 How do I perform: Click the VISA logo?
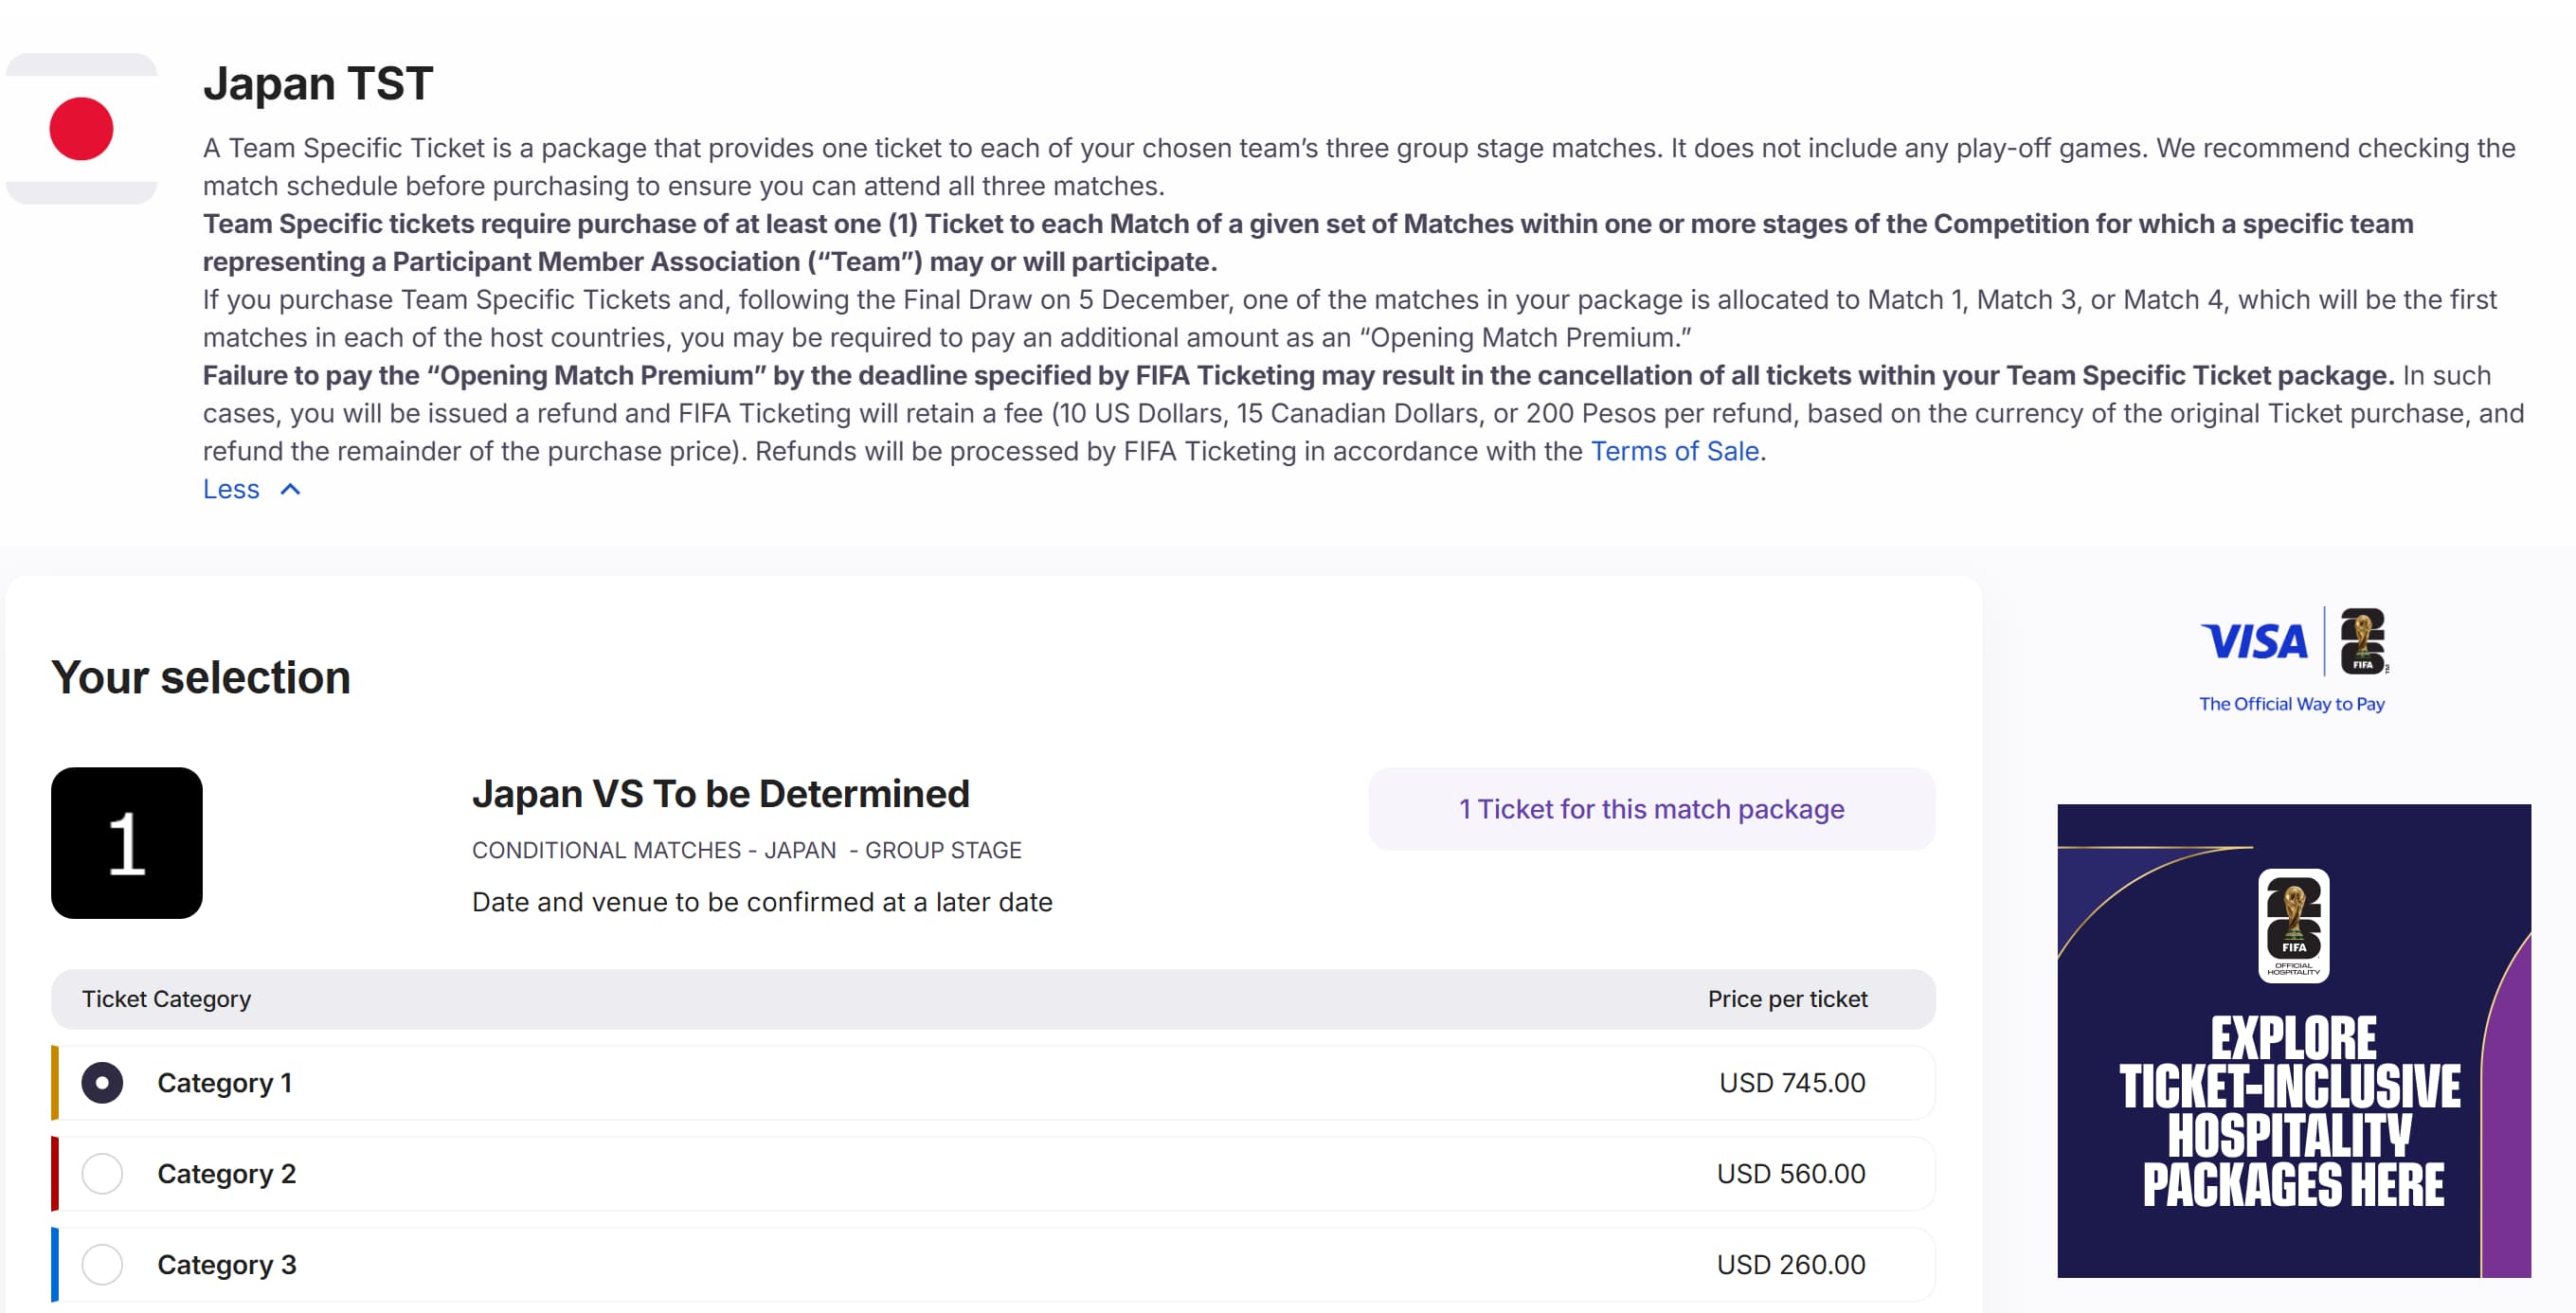(x=2254, y=641)
